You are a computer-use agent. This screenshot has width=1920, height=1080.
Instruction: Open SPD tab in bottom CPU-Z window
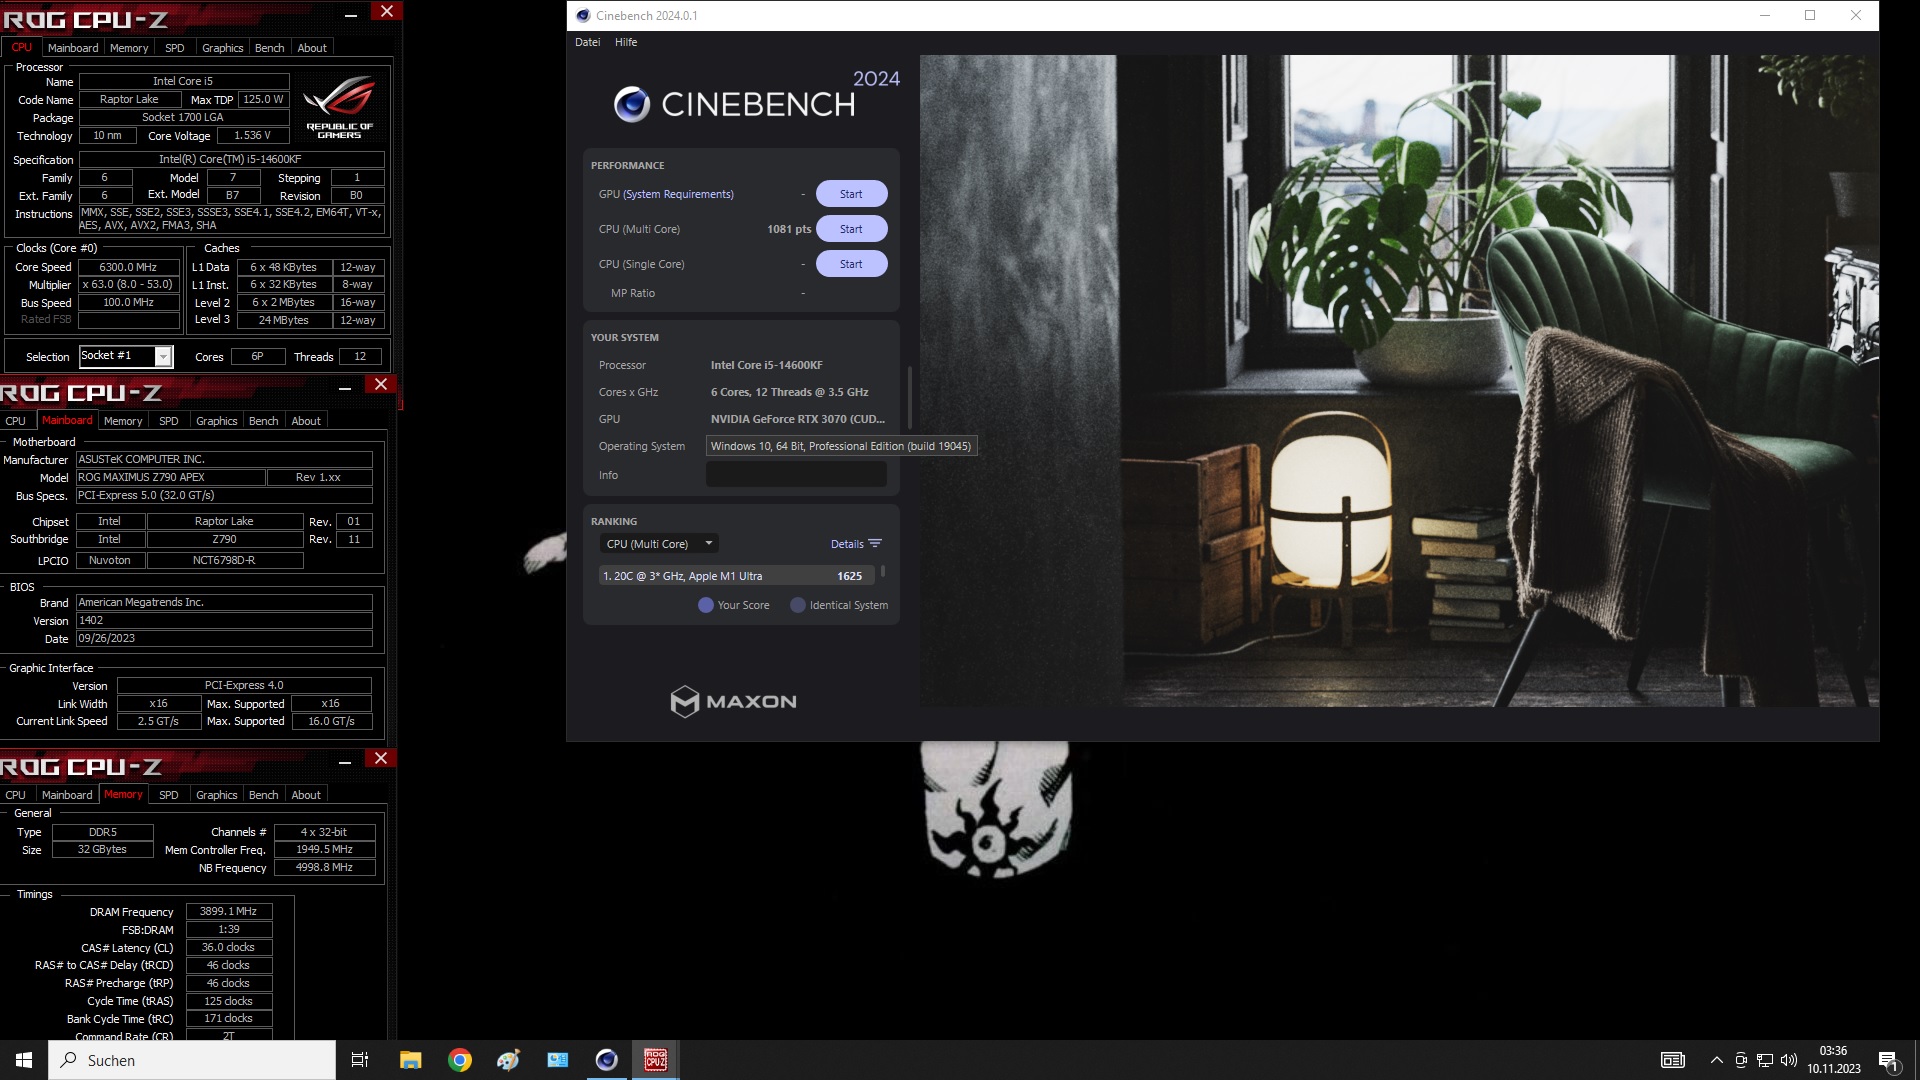point(169,795)
